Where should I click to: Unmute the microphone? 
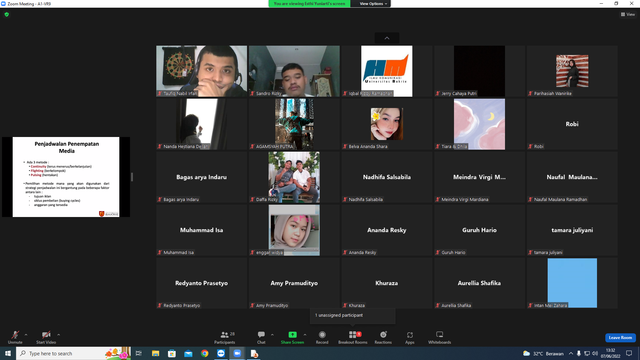(15, 337)
